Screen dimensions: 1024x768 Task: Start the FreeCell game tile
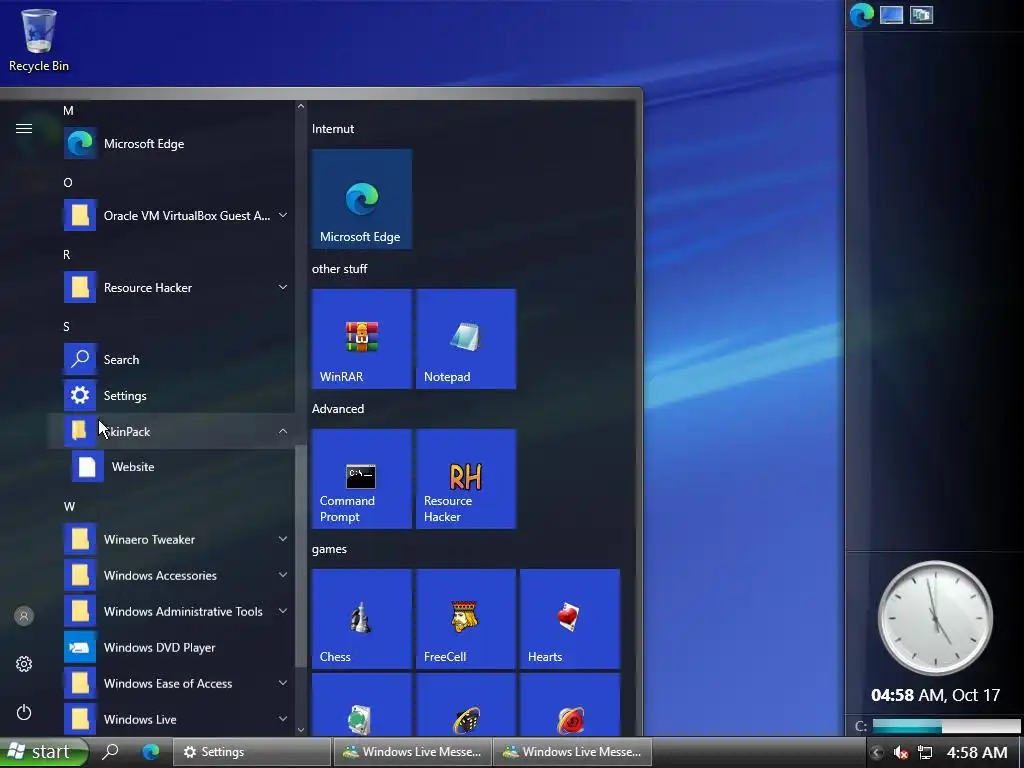(x=466, y=618)
